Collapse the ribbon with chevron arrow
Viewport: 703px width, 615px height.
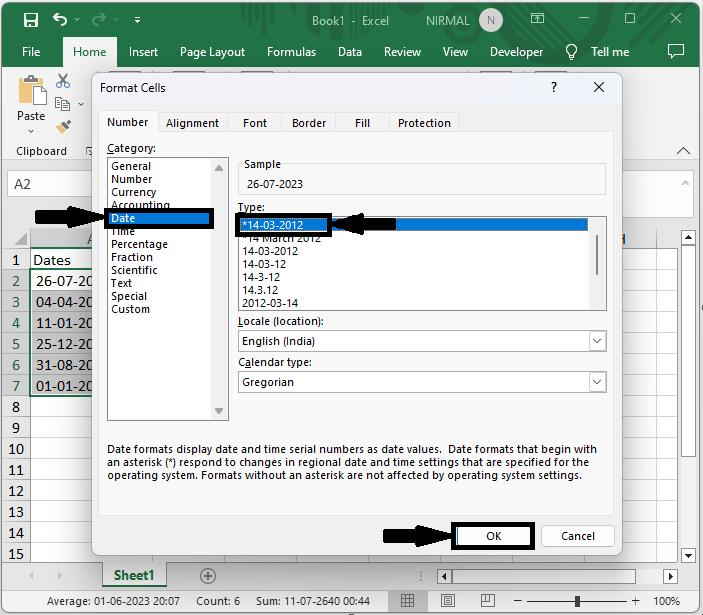(684, 151)
